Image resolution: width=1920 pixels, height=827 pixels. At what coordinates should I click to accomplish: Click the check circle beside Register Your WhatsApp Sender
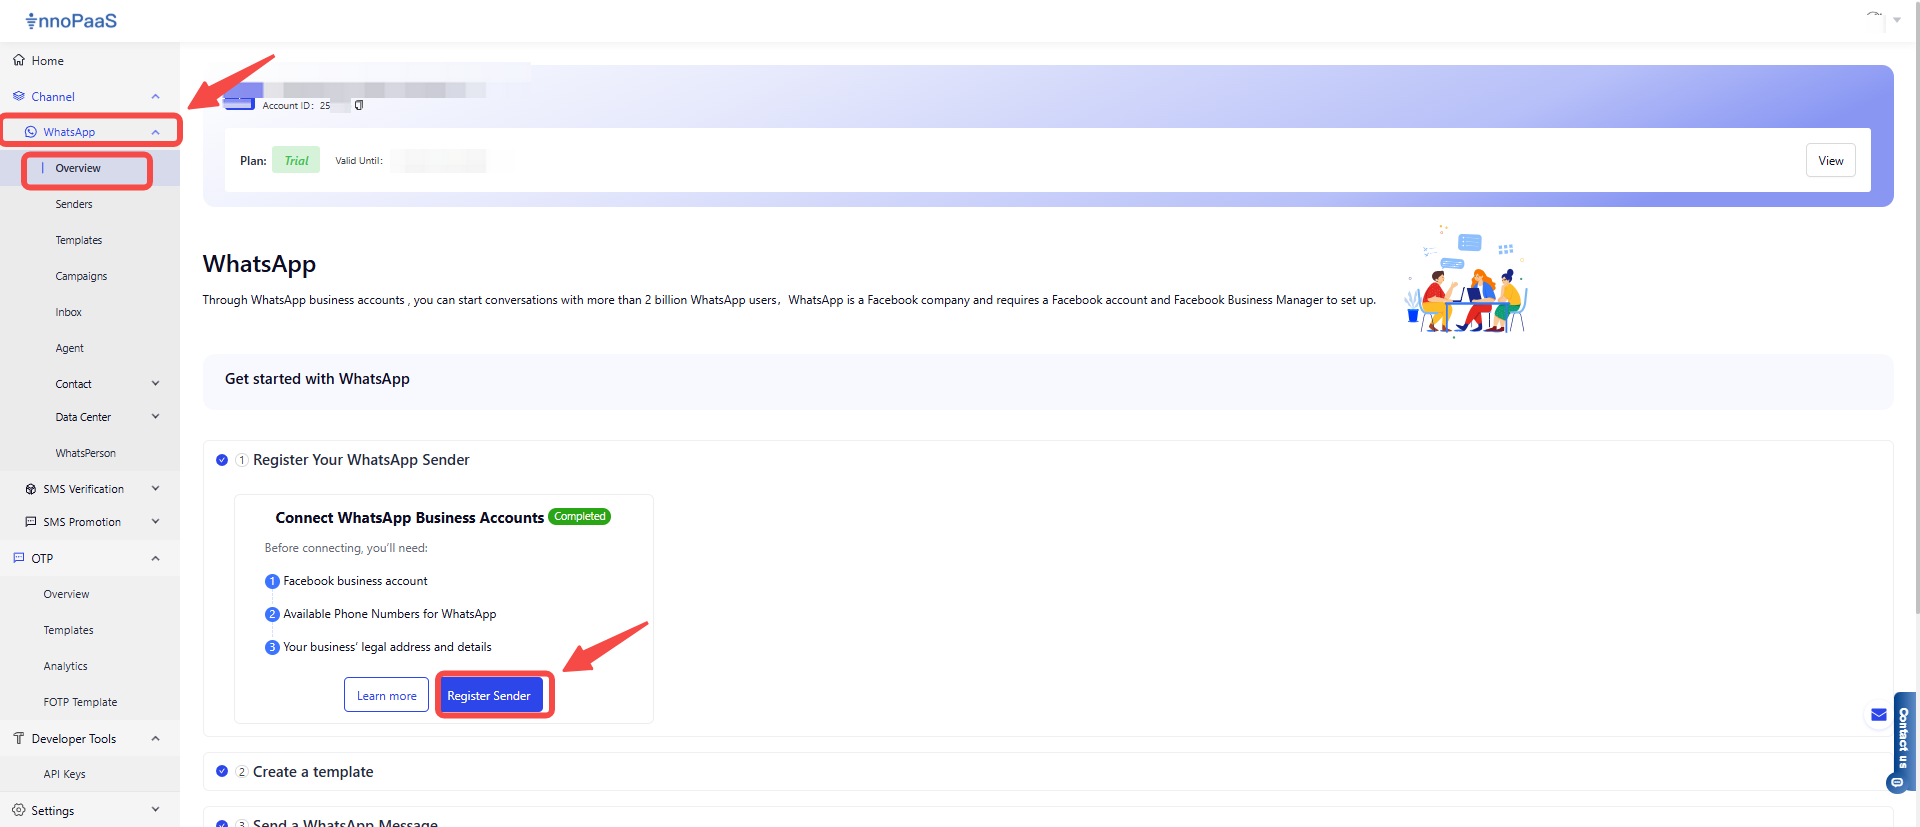click(x=222, y=460)
